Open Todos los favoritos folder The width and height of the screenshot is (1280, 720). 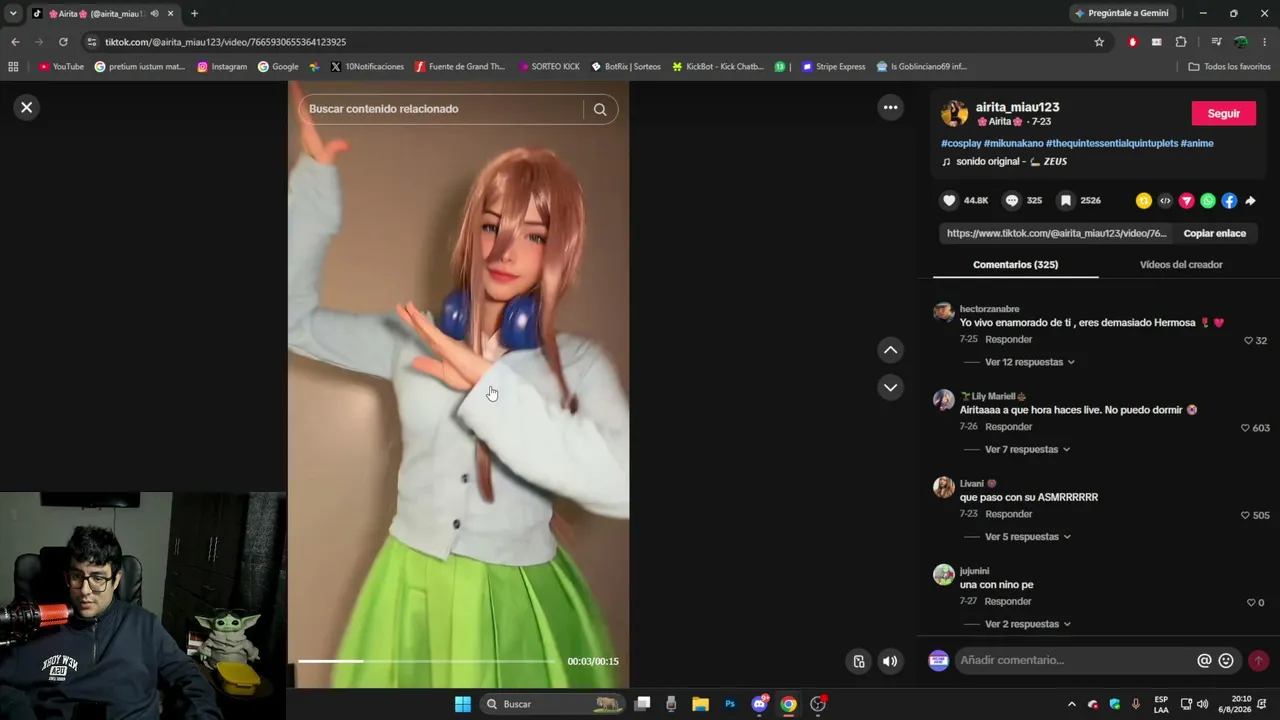pos(1229,67)
